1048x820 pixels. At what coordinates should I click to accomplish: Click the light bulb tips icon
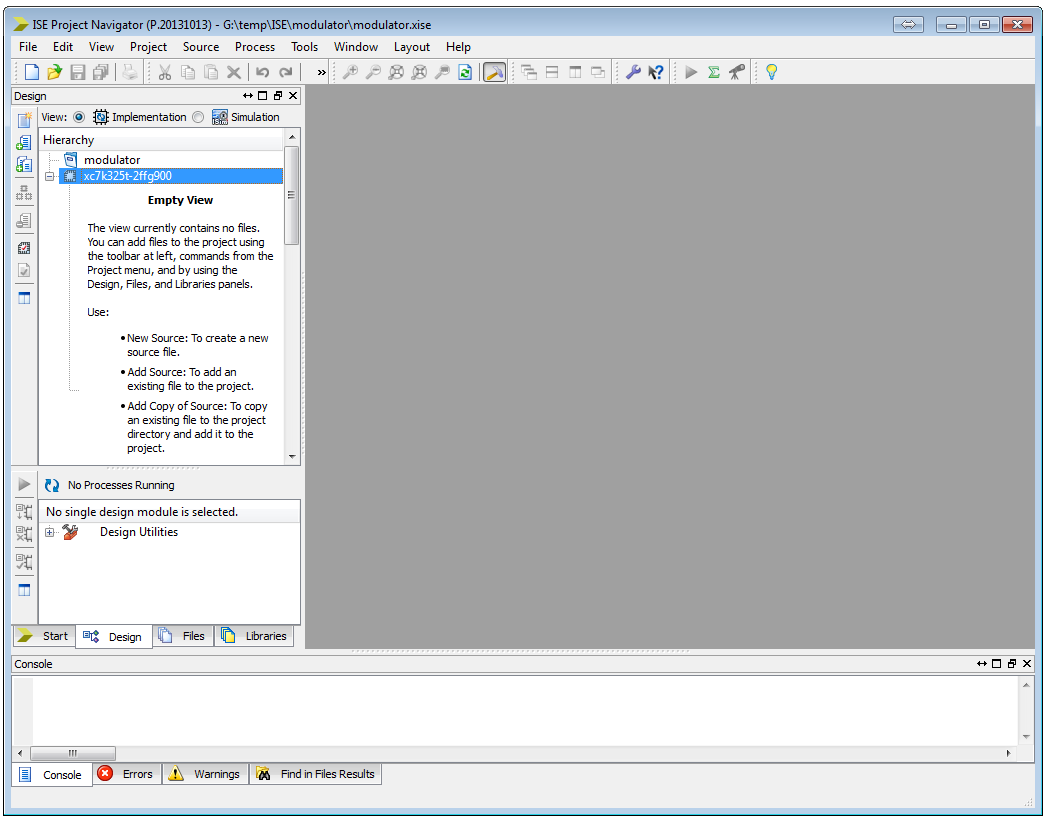pos(771,72)
